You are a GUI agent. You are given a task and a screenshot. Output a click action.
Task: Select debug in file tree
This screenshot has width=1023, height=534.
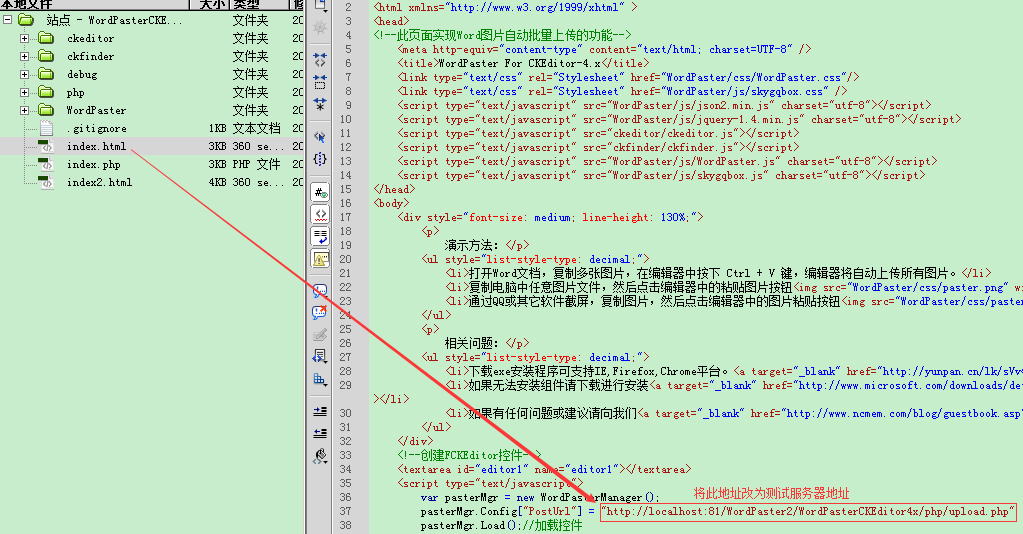click(x=82, y=74)
